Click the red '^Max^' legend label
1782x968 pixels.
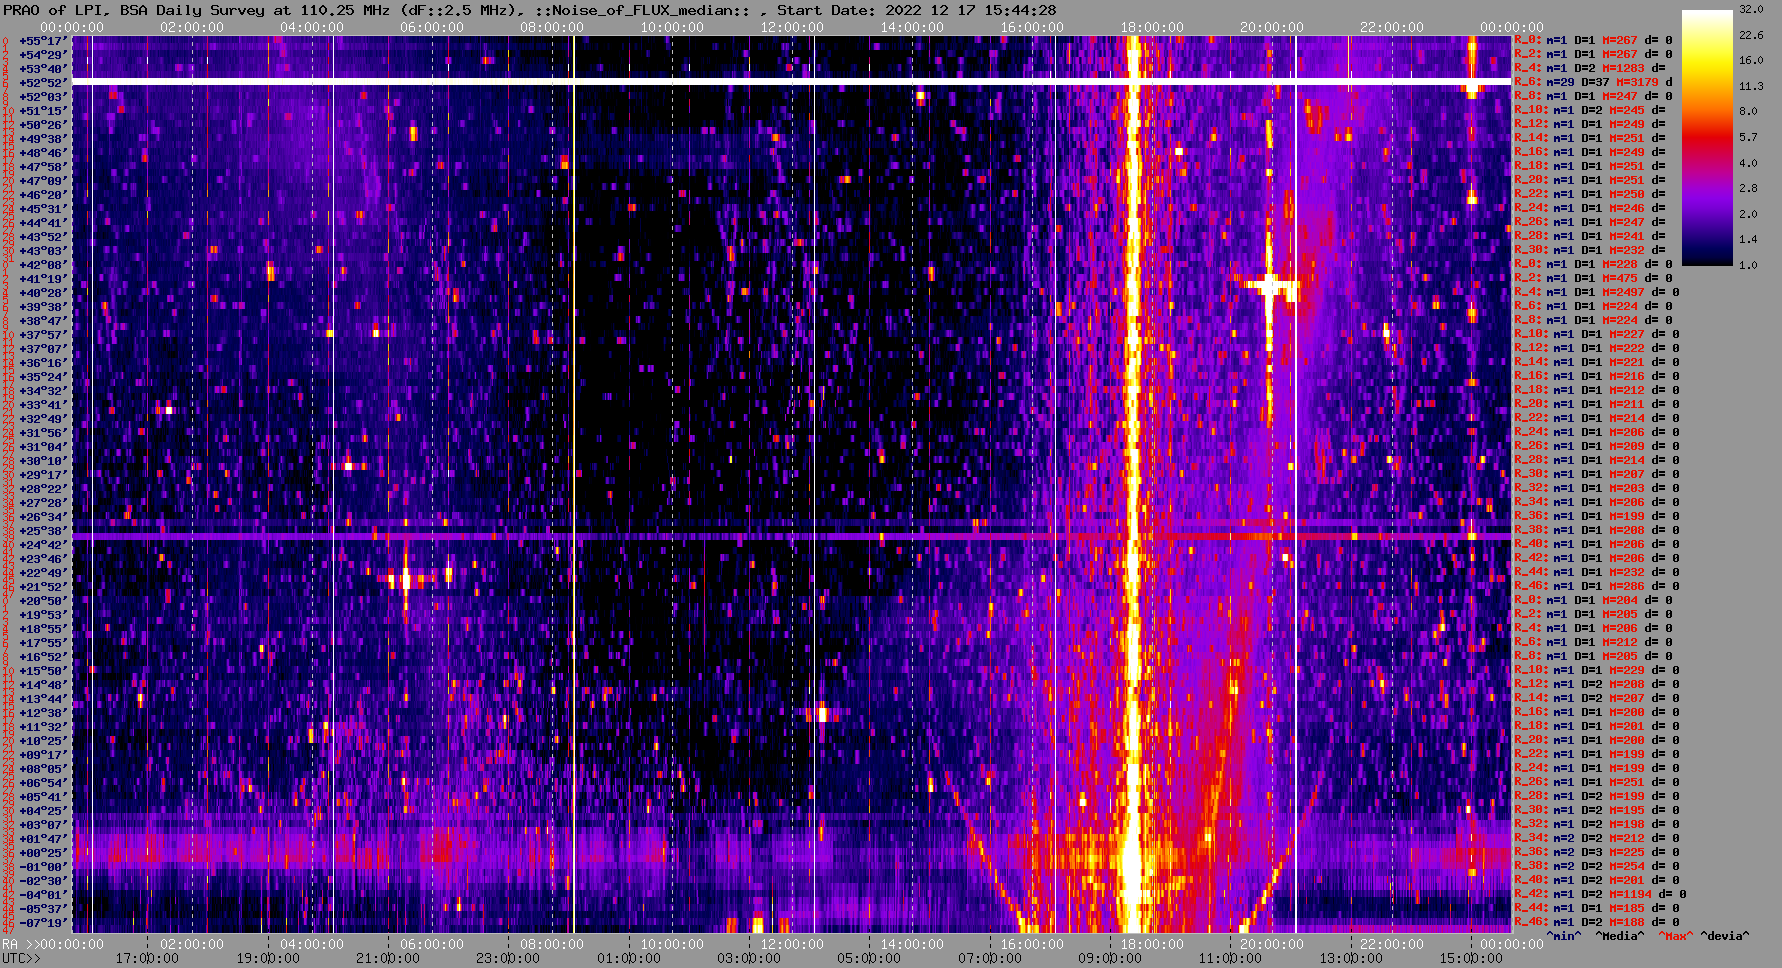pyautogui.click(x=1676, y=936)
